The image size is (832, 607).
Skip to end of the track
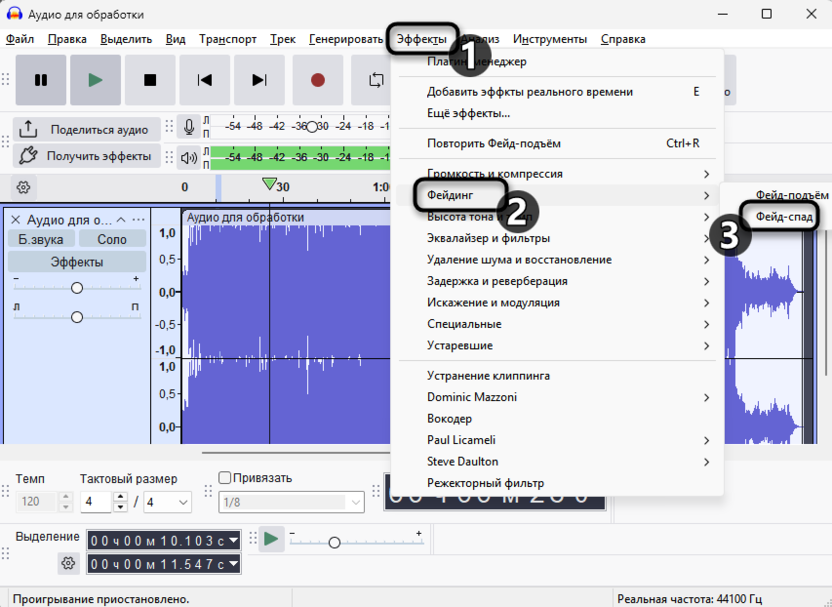pyautogui.click(x=259, y=80)
